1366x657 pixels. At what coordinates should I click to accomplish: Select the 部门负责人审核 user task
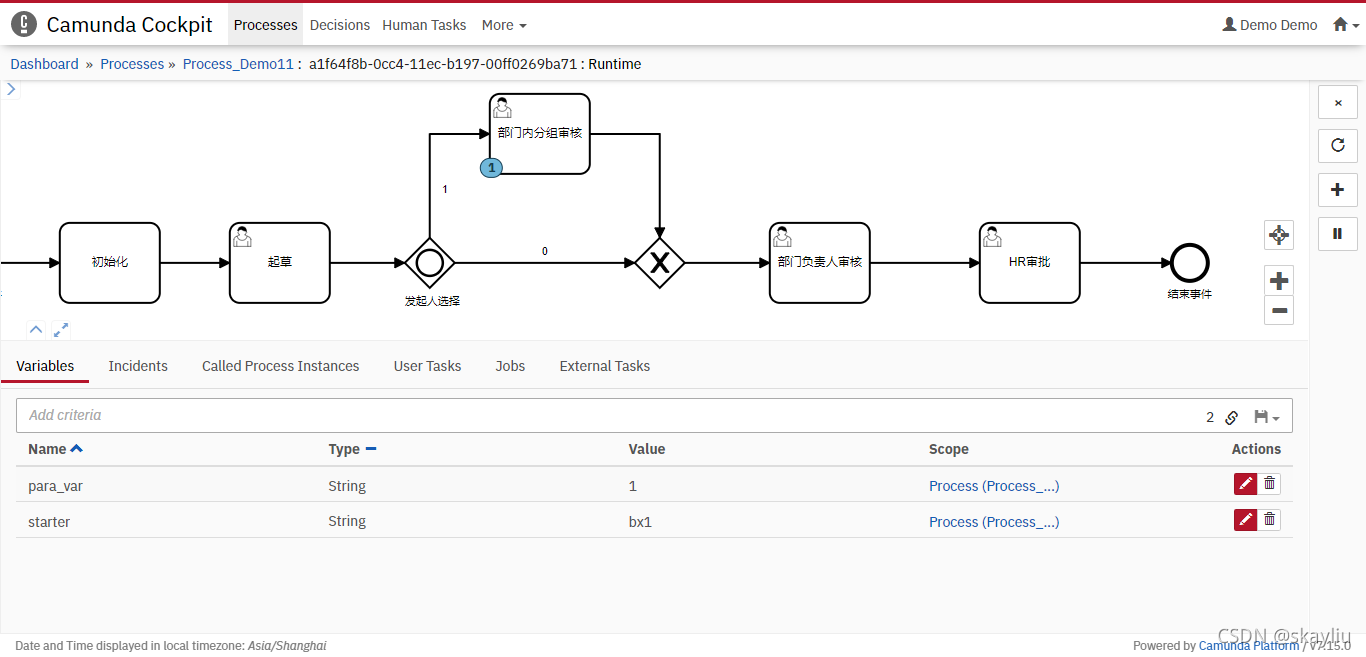[x=820, y=263]
